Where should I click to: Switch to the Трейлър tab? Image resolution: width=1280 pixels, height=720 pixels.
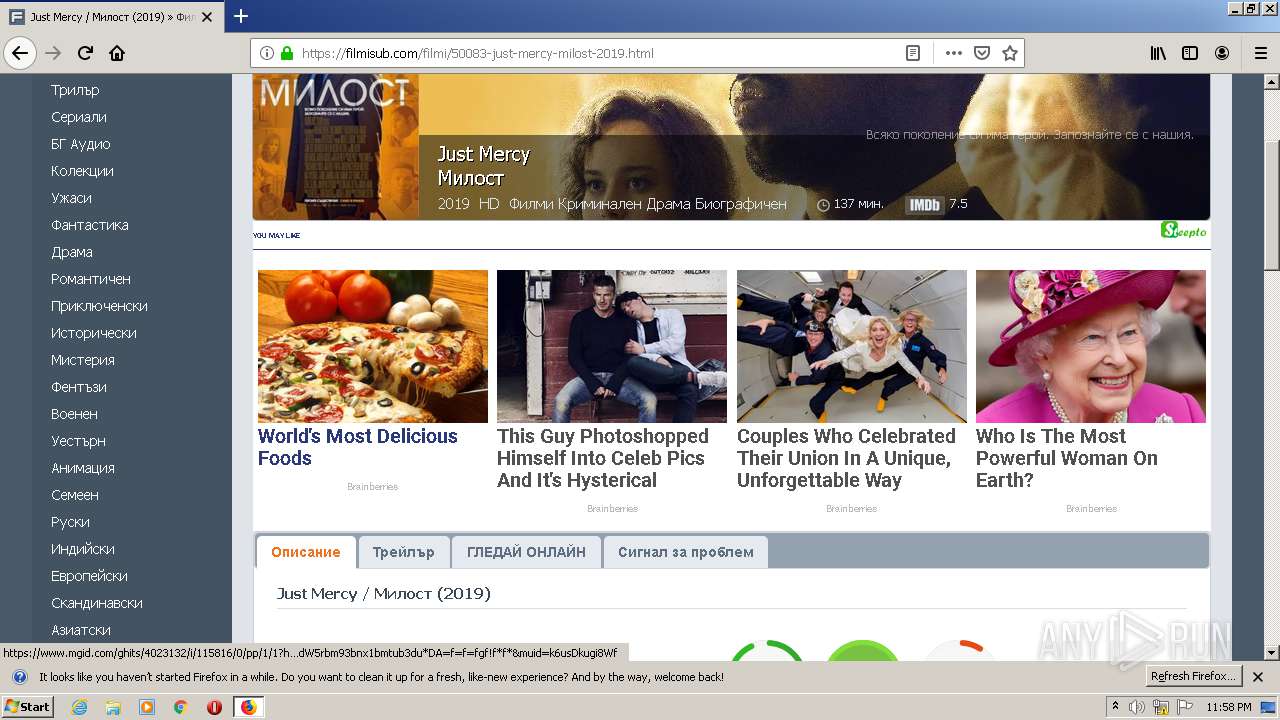[403, 552]
